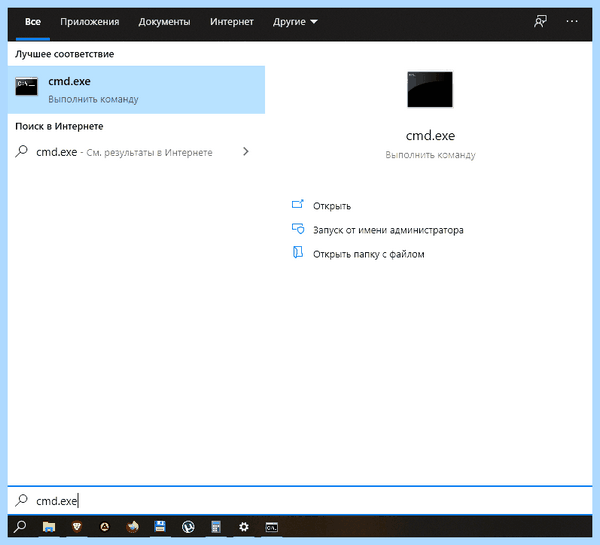
Task: Click the feedback person icon in header
Action: [540, 21]
